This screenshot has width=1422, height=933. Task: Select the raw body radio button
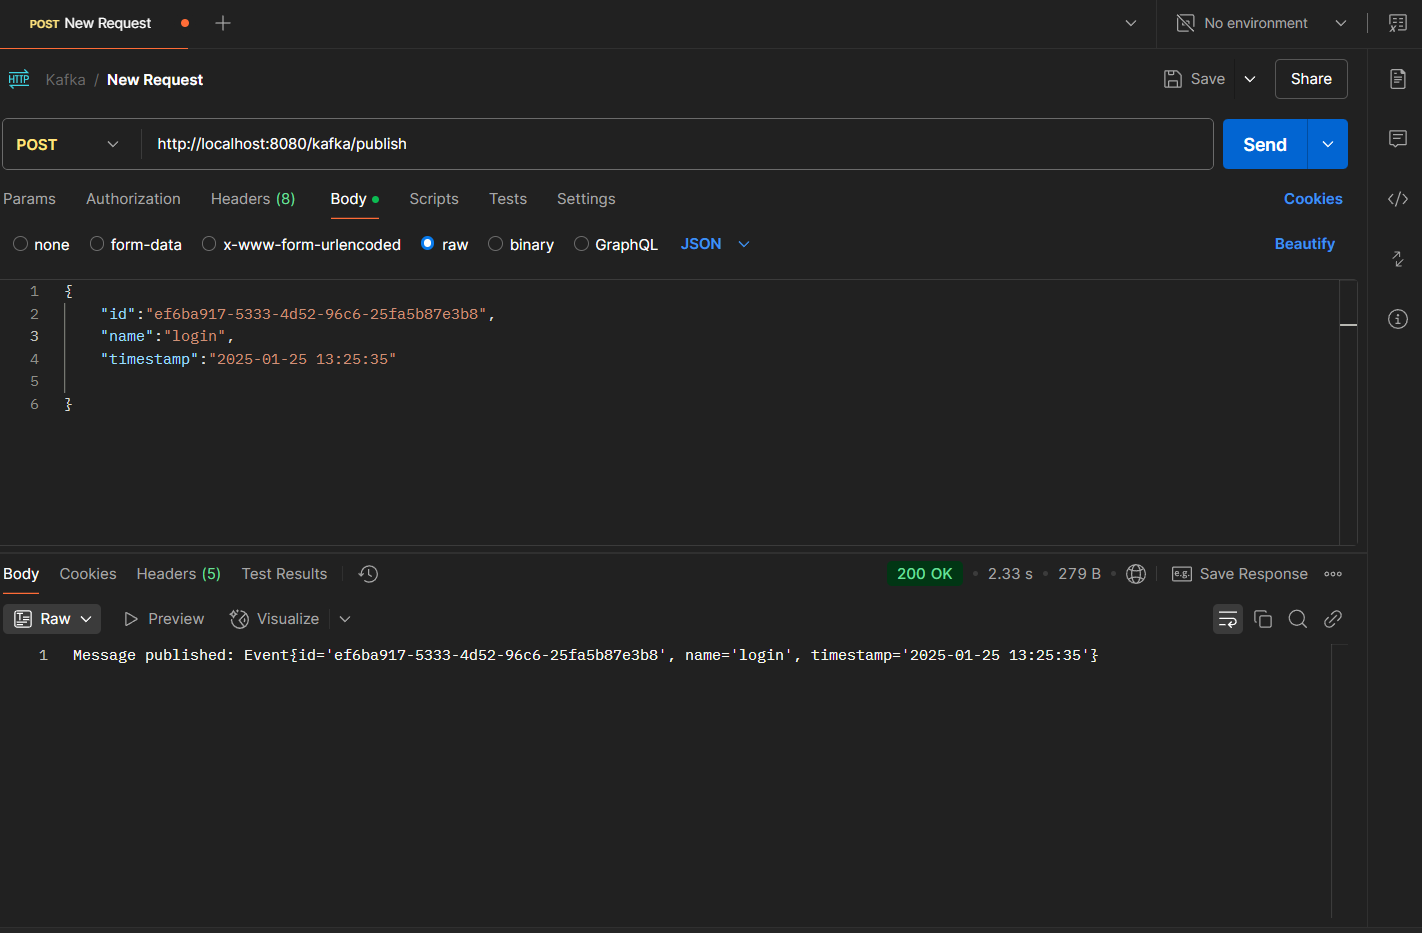coord(428,244)
